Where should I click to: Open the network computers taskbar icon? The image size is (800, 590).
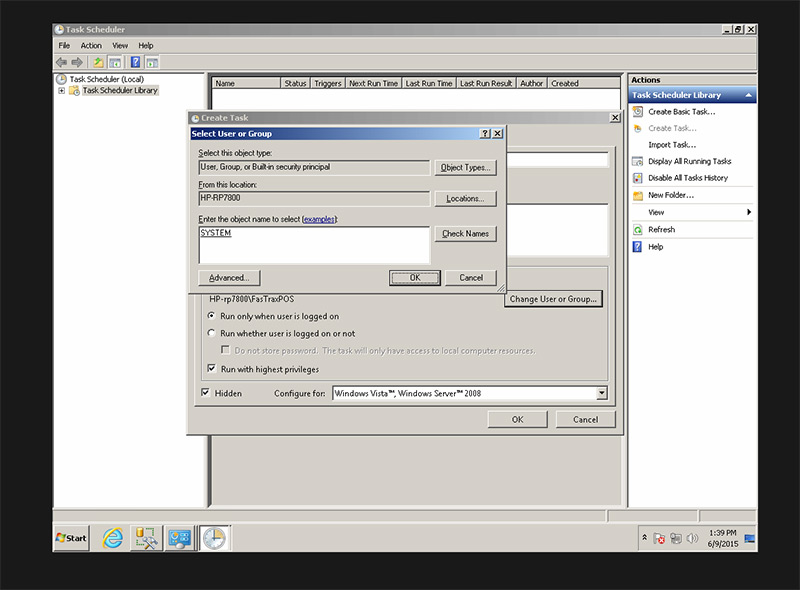[179, 538]
